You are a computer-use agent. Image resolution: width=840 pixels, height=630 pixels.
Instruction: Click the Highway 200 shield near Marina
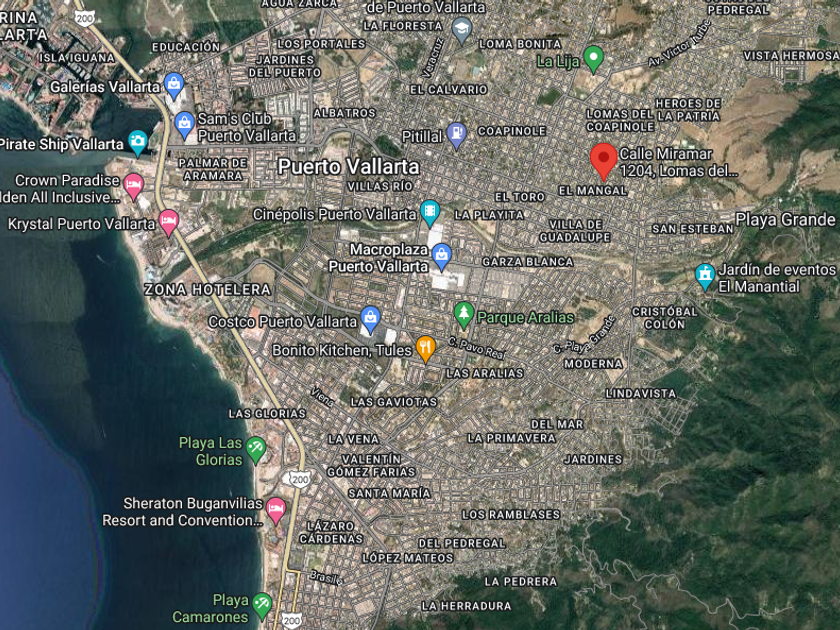tap(85, 19)
